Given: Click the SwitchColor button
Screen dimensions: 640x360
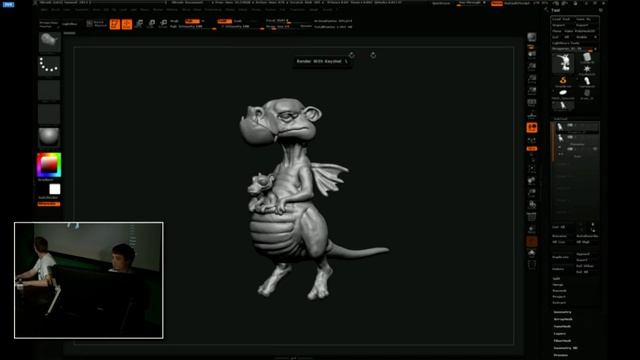Looking at the screenshot, I should [x=48, y=198].
